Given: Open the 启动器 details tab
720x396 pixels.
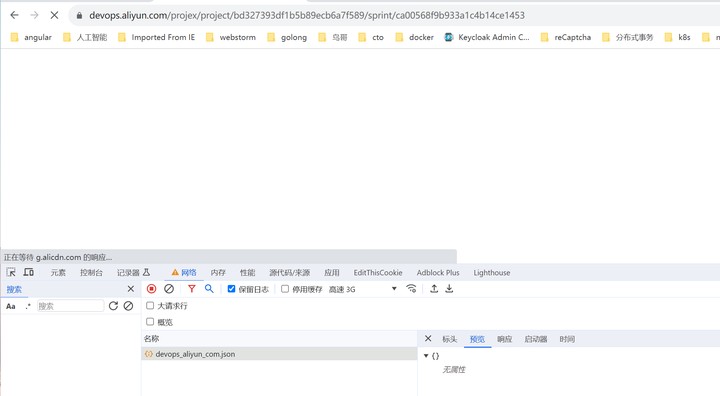Looking at the screenshot, I should click(536, 339).
